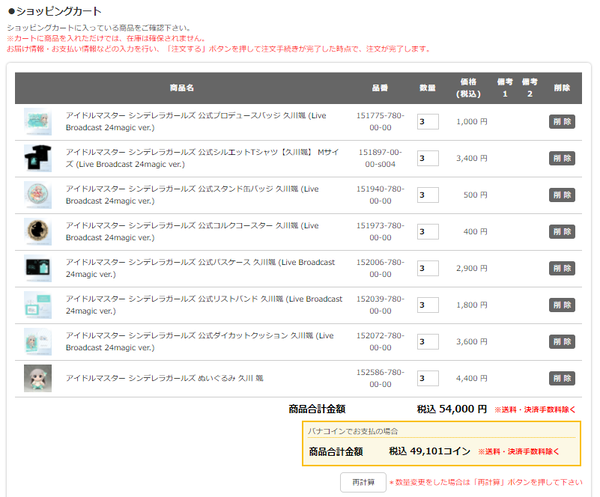This screenshot has width=600, height=497.
Task: Click product name 公式コルクコースター 久川颯
Action: tap(192, 232)
